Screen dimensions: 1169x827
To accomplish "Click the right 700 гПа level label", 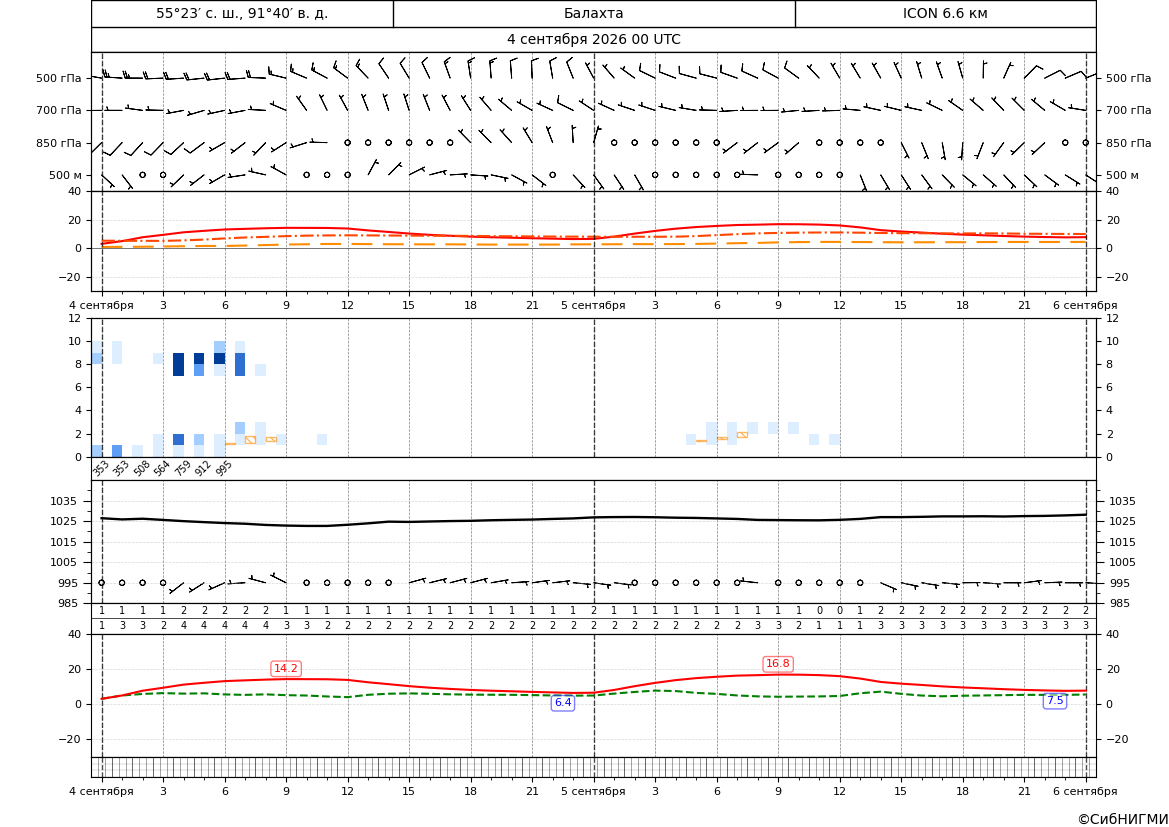I will click(x=1128, y=110).
